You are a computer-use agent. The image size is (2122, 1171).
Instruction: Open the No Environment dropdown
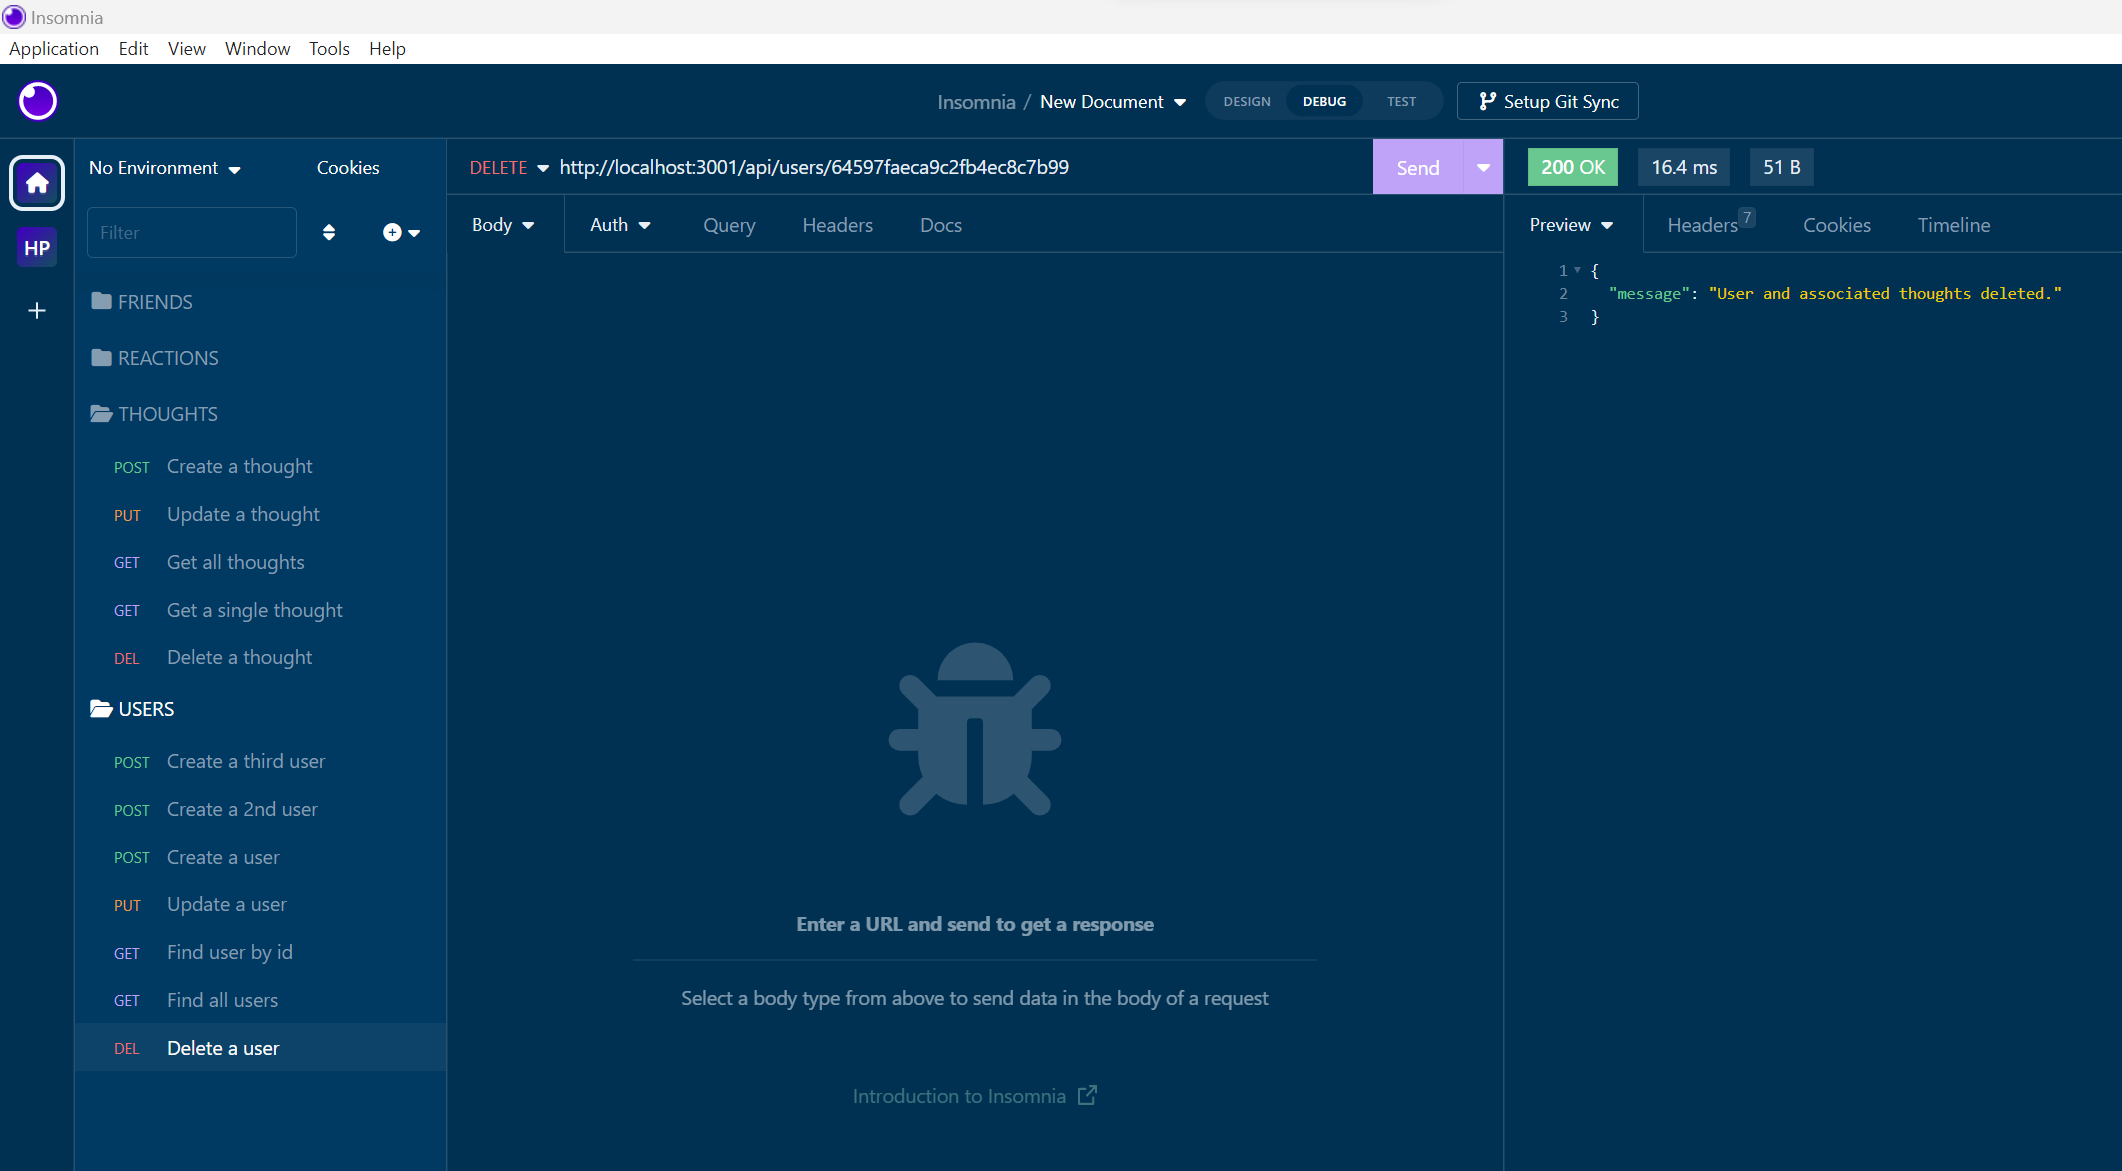coord(165,168)
